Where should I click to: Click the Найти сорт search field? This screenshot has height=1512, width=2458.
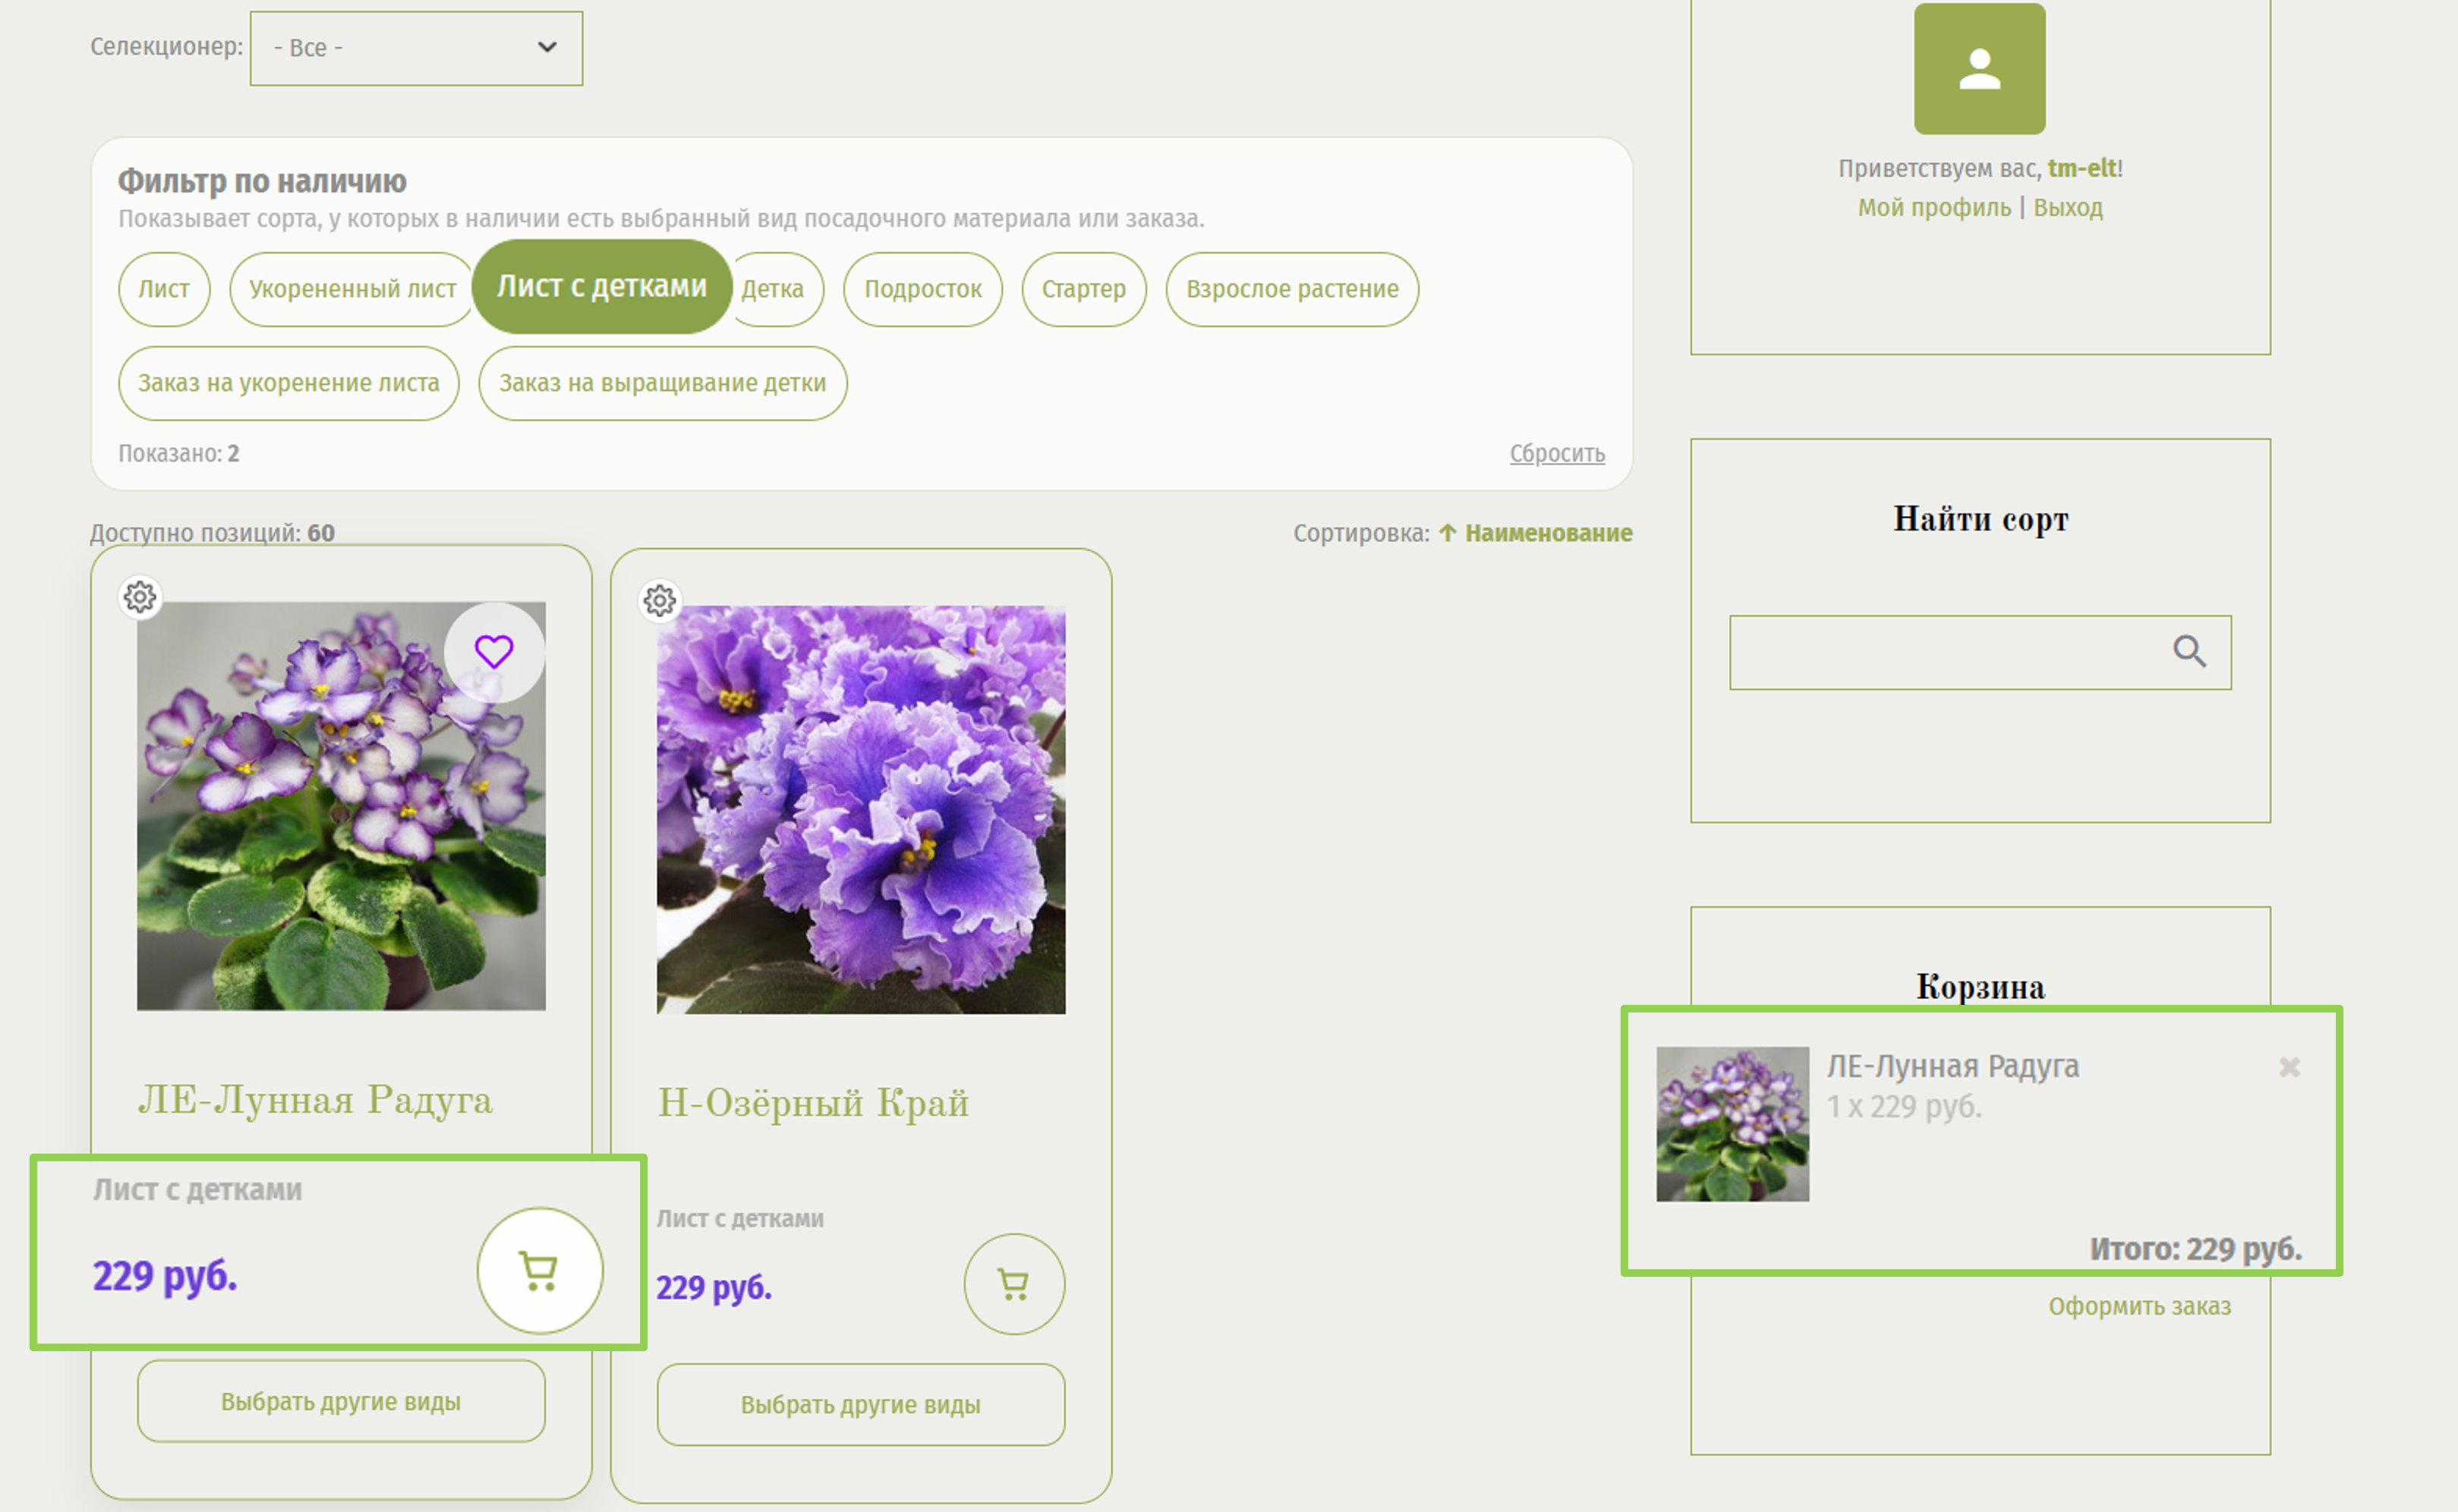(x=1945, y=652)
